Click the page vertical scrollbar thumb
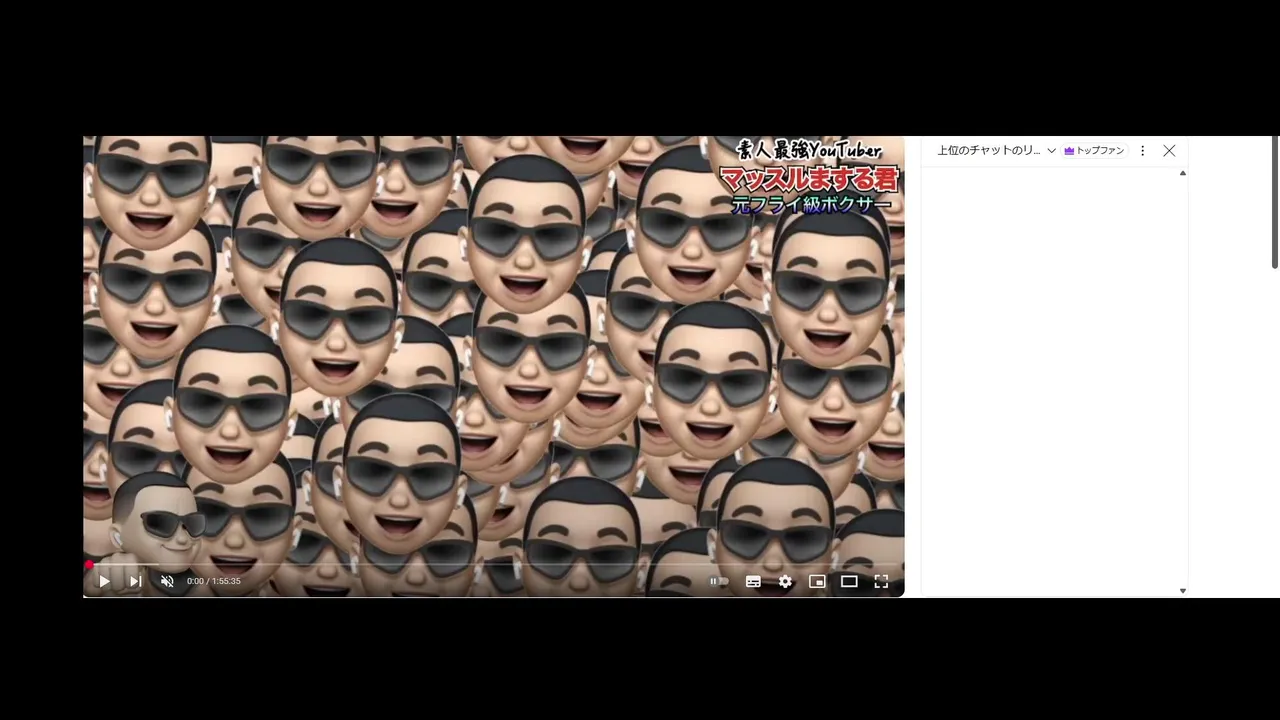The image size is (1280, 720). (1275, 202)
